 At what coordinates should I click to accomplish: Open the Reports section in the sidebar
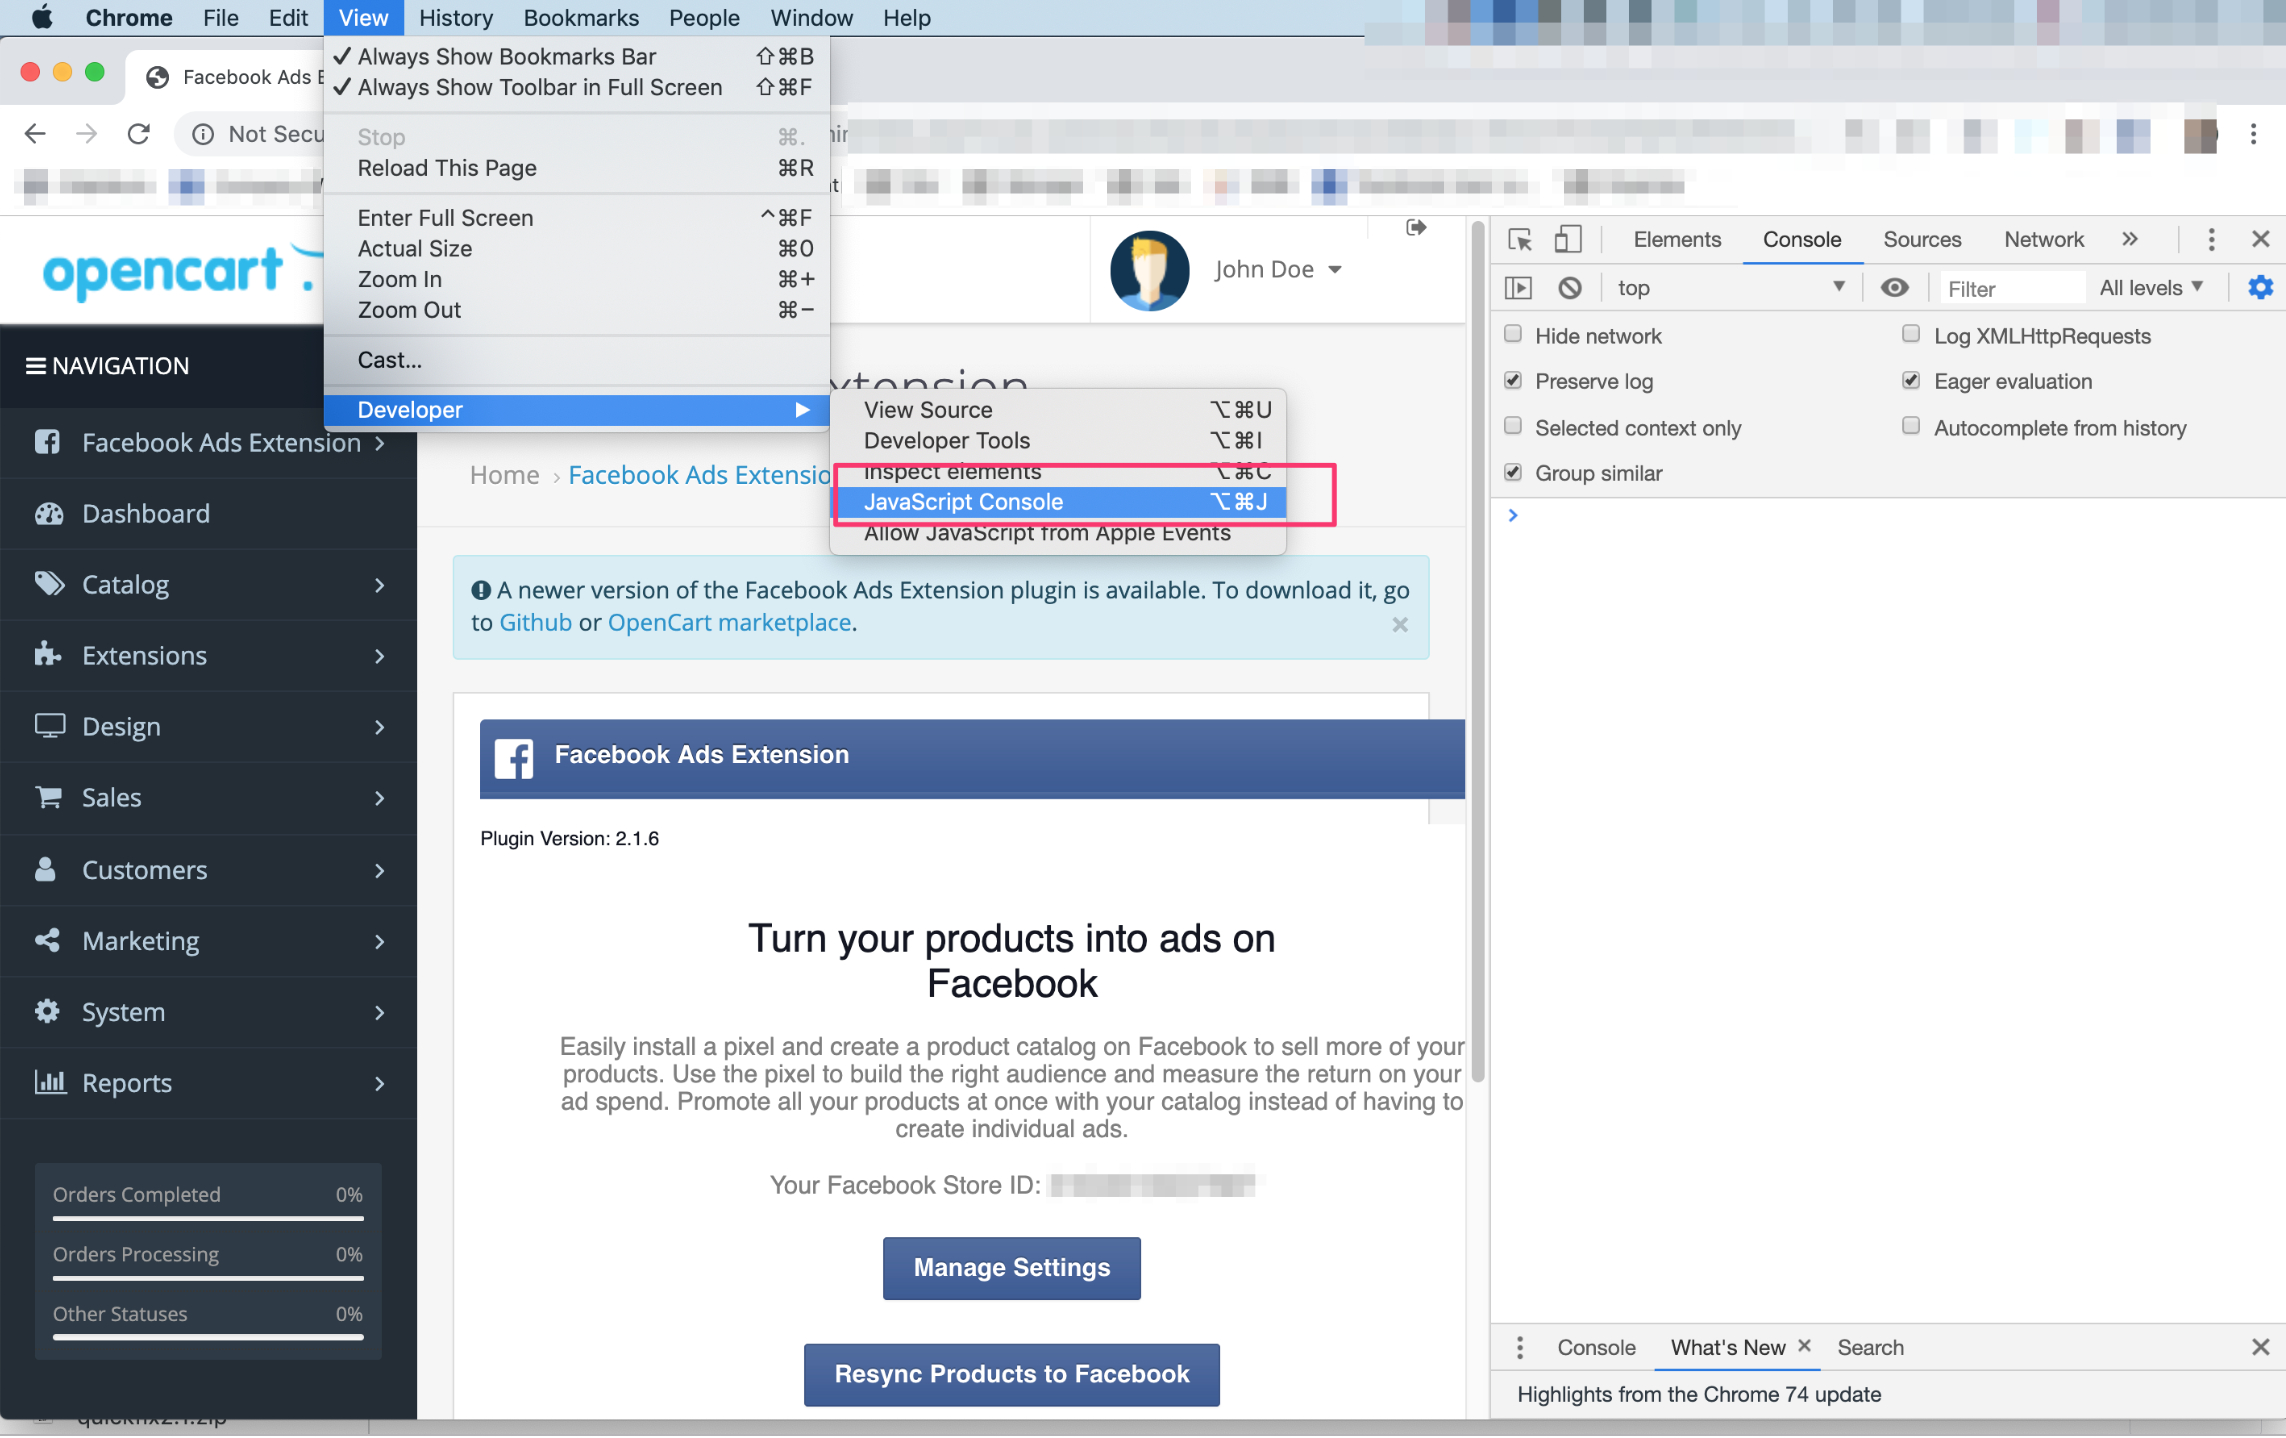coord(126,1082)
